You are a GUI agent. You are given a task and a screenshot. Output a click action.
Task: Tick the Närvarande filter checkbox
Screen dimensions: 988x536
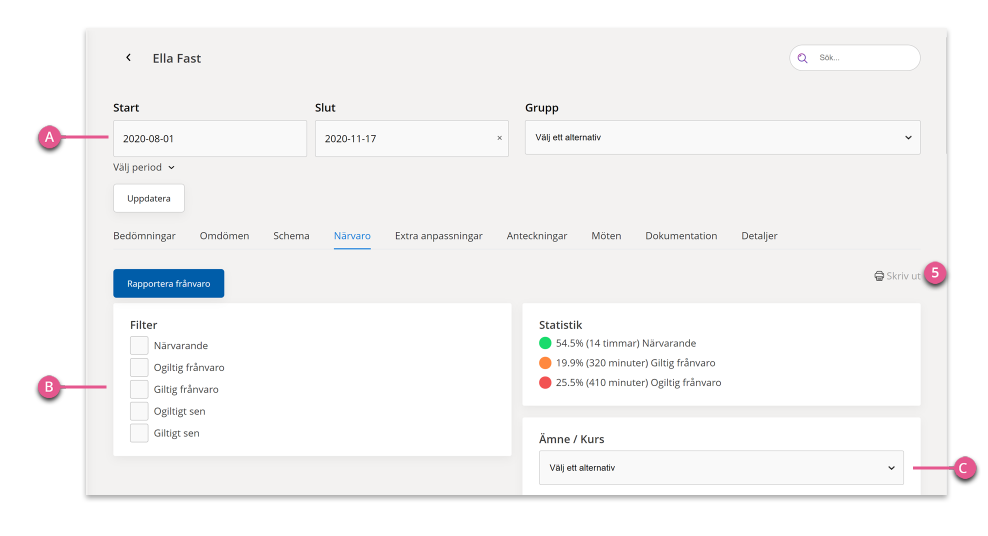(139, 345)
